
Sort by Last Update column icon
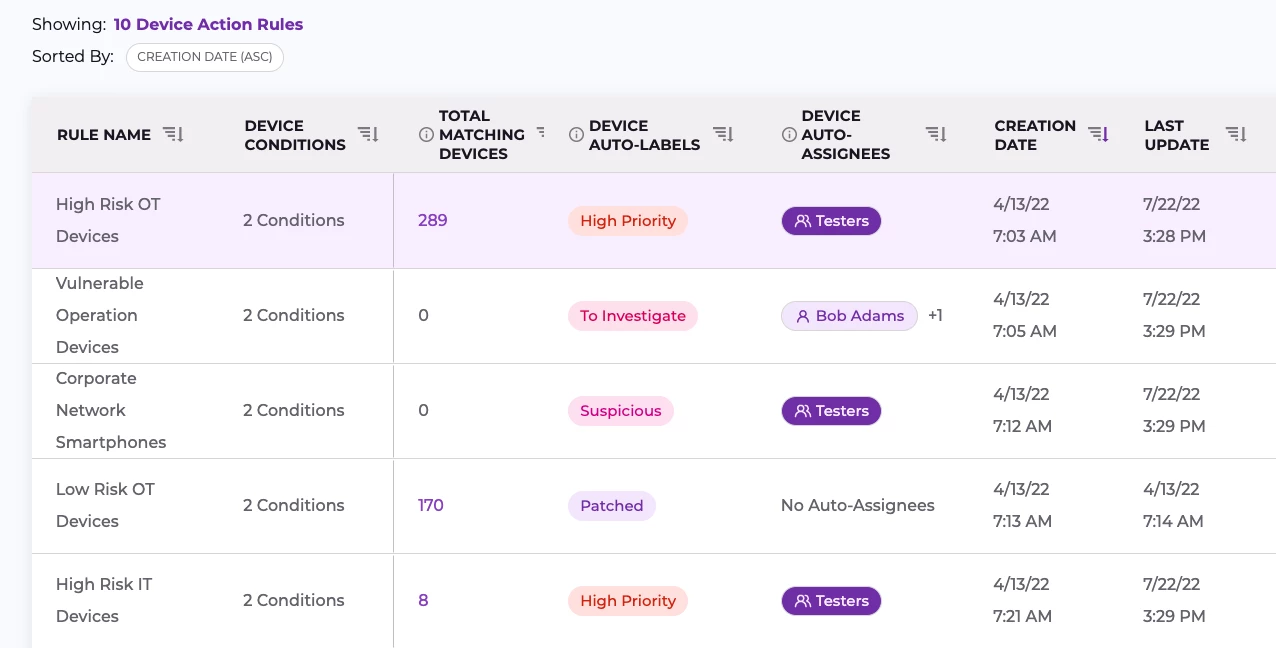click(x=1236, y=134)
